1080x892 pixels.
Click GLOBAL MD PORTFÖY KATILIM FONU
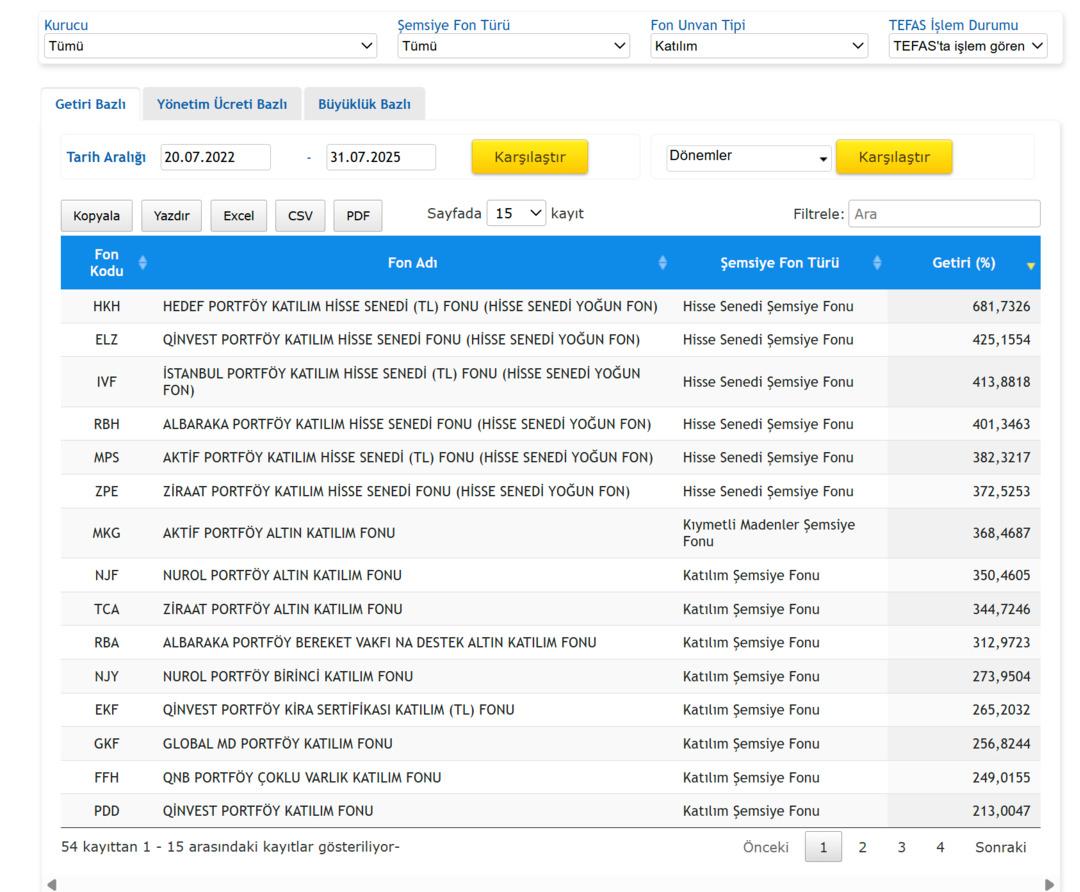(278, 744)
